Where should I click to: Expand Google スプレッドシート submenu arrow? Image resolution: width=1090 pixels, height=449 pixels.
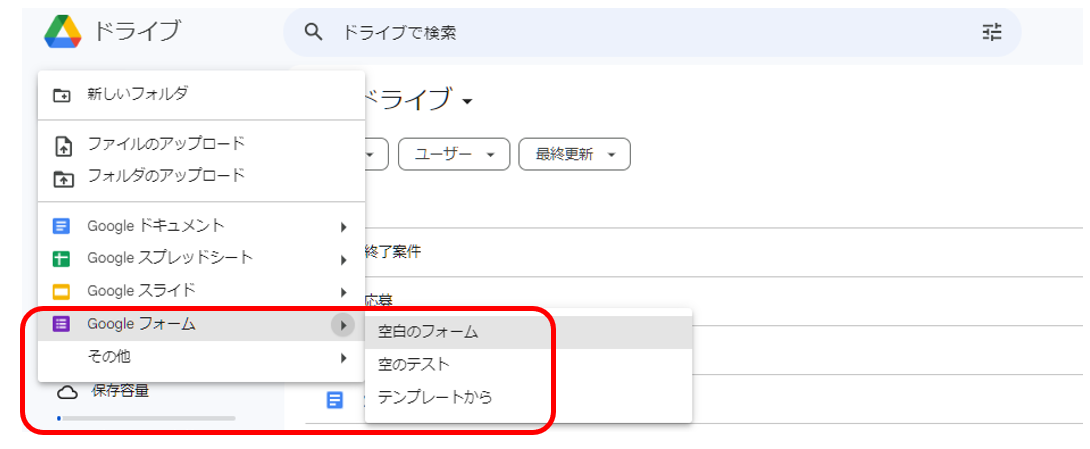tap(343, 260)
